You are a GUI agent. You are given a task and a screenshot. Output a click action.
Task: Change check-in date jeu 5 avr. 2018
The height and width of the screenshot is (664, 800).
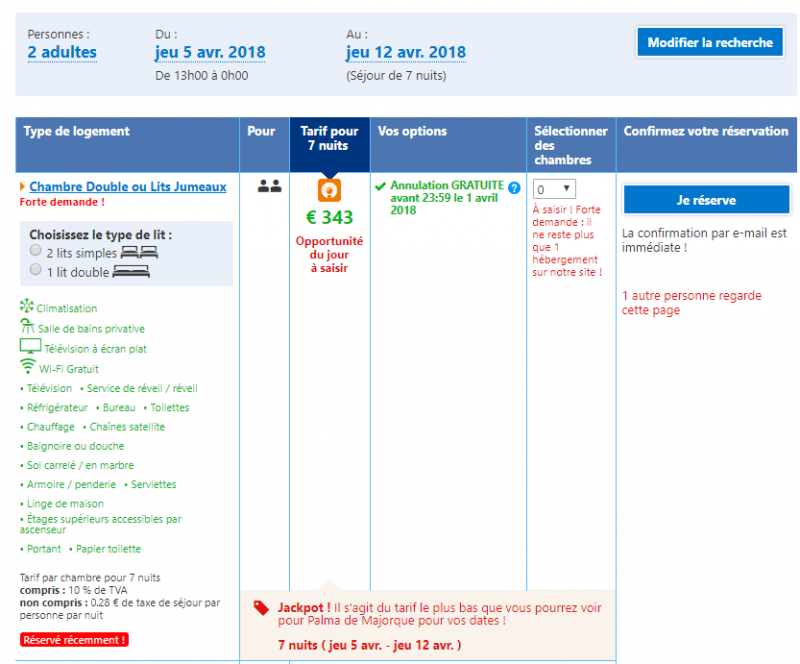pyautogui.click(x=210, y=53)
